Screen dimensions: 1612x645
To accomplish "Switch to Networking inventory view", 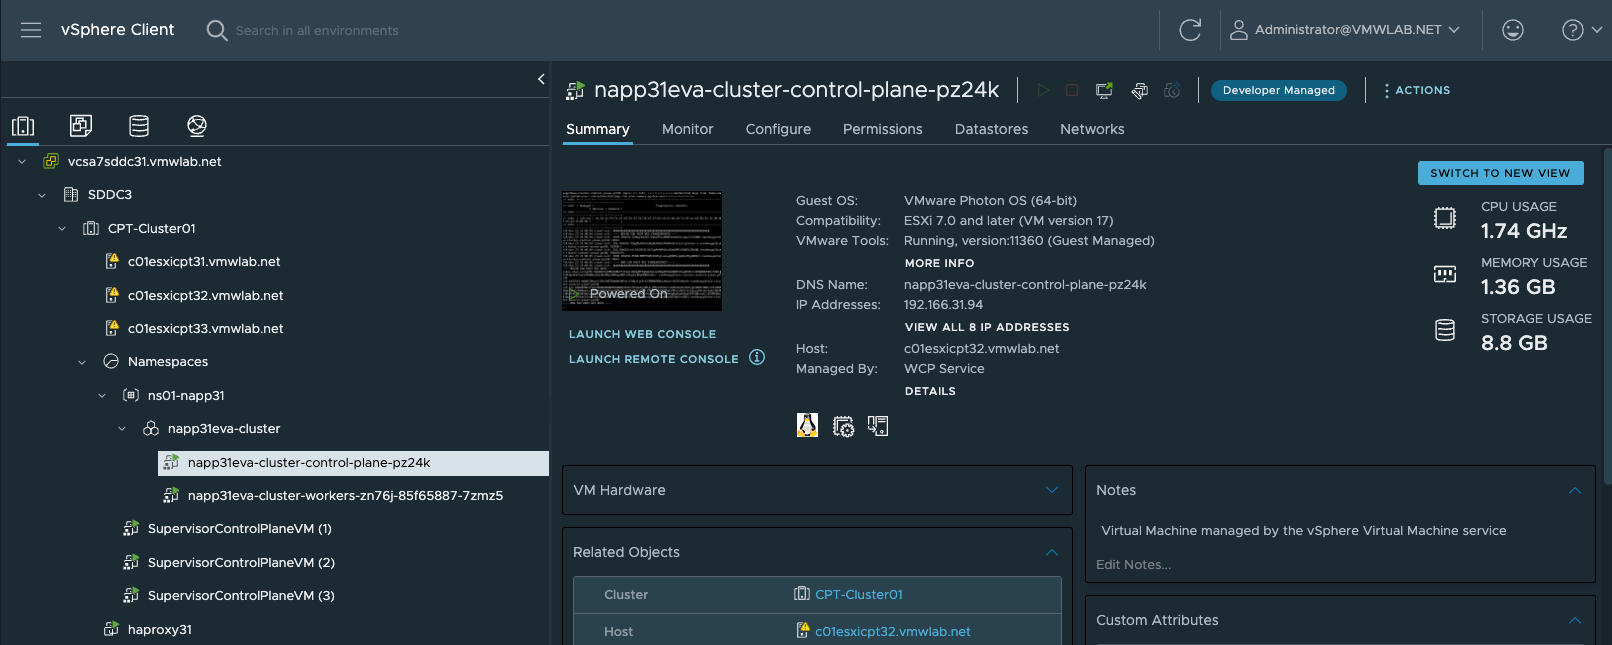I will 197,126.
